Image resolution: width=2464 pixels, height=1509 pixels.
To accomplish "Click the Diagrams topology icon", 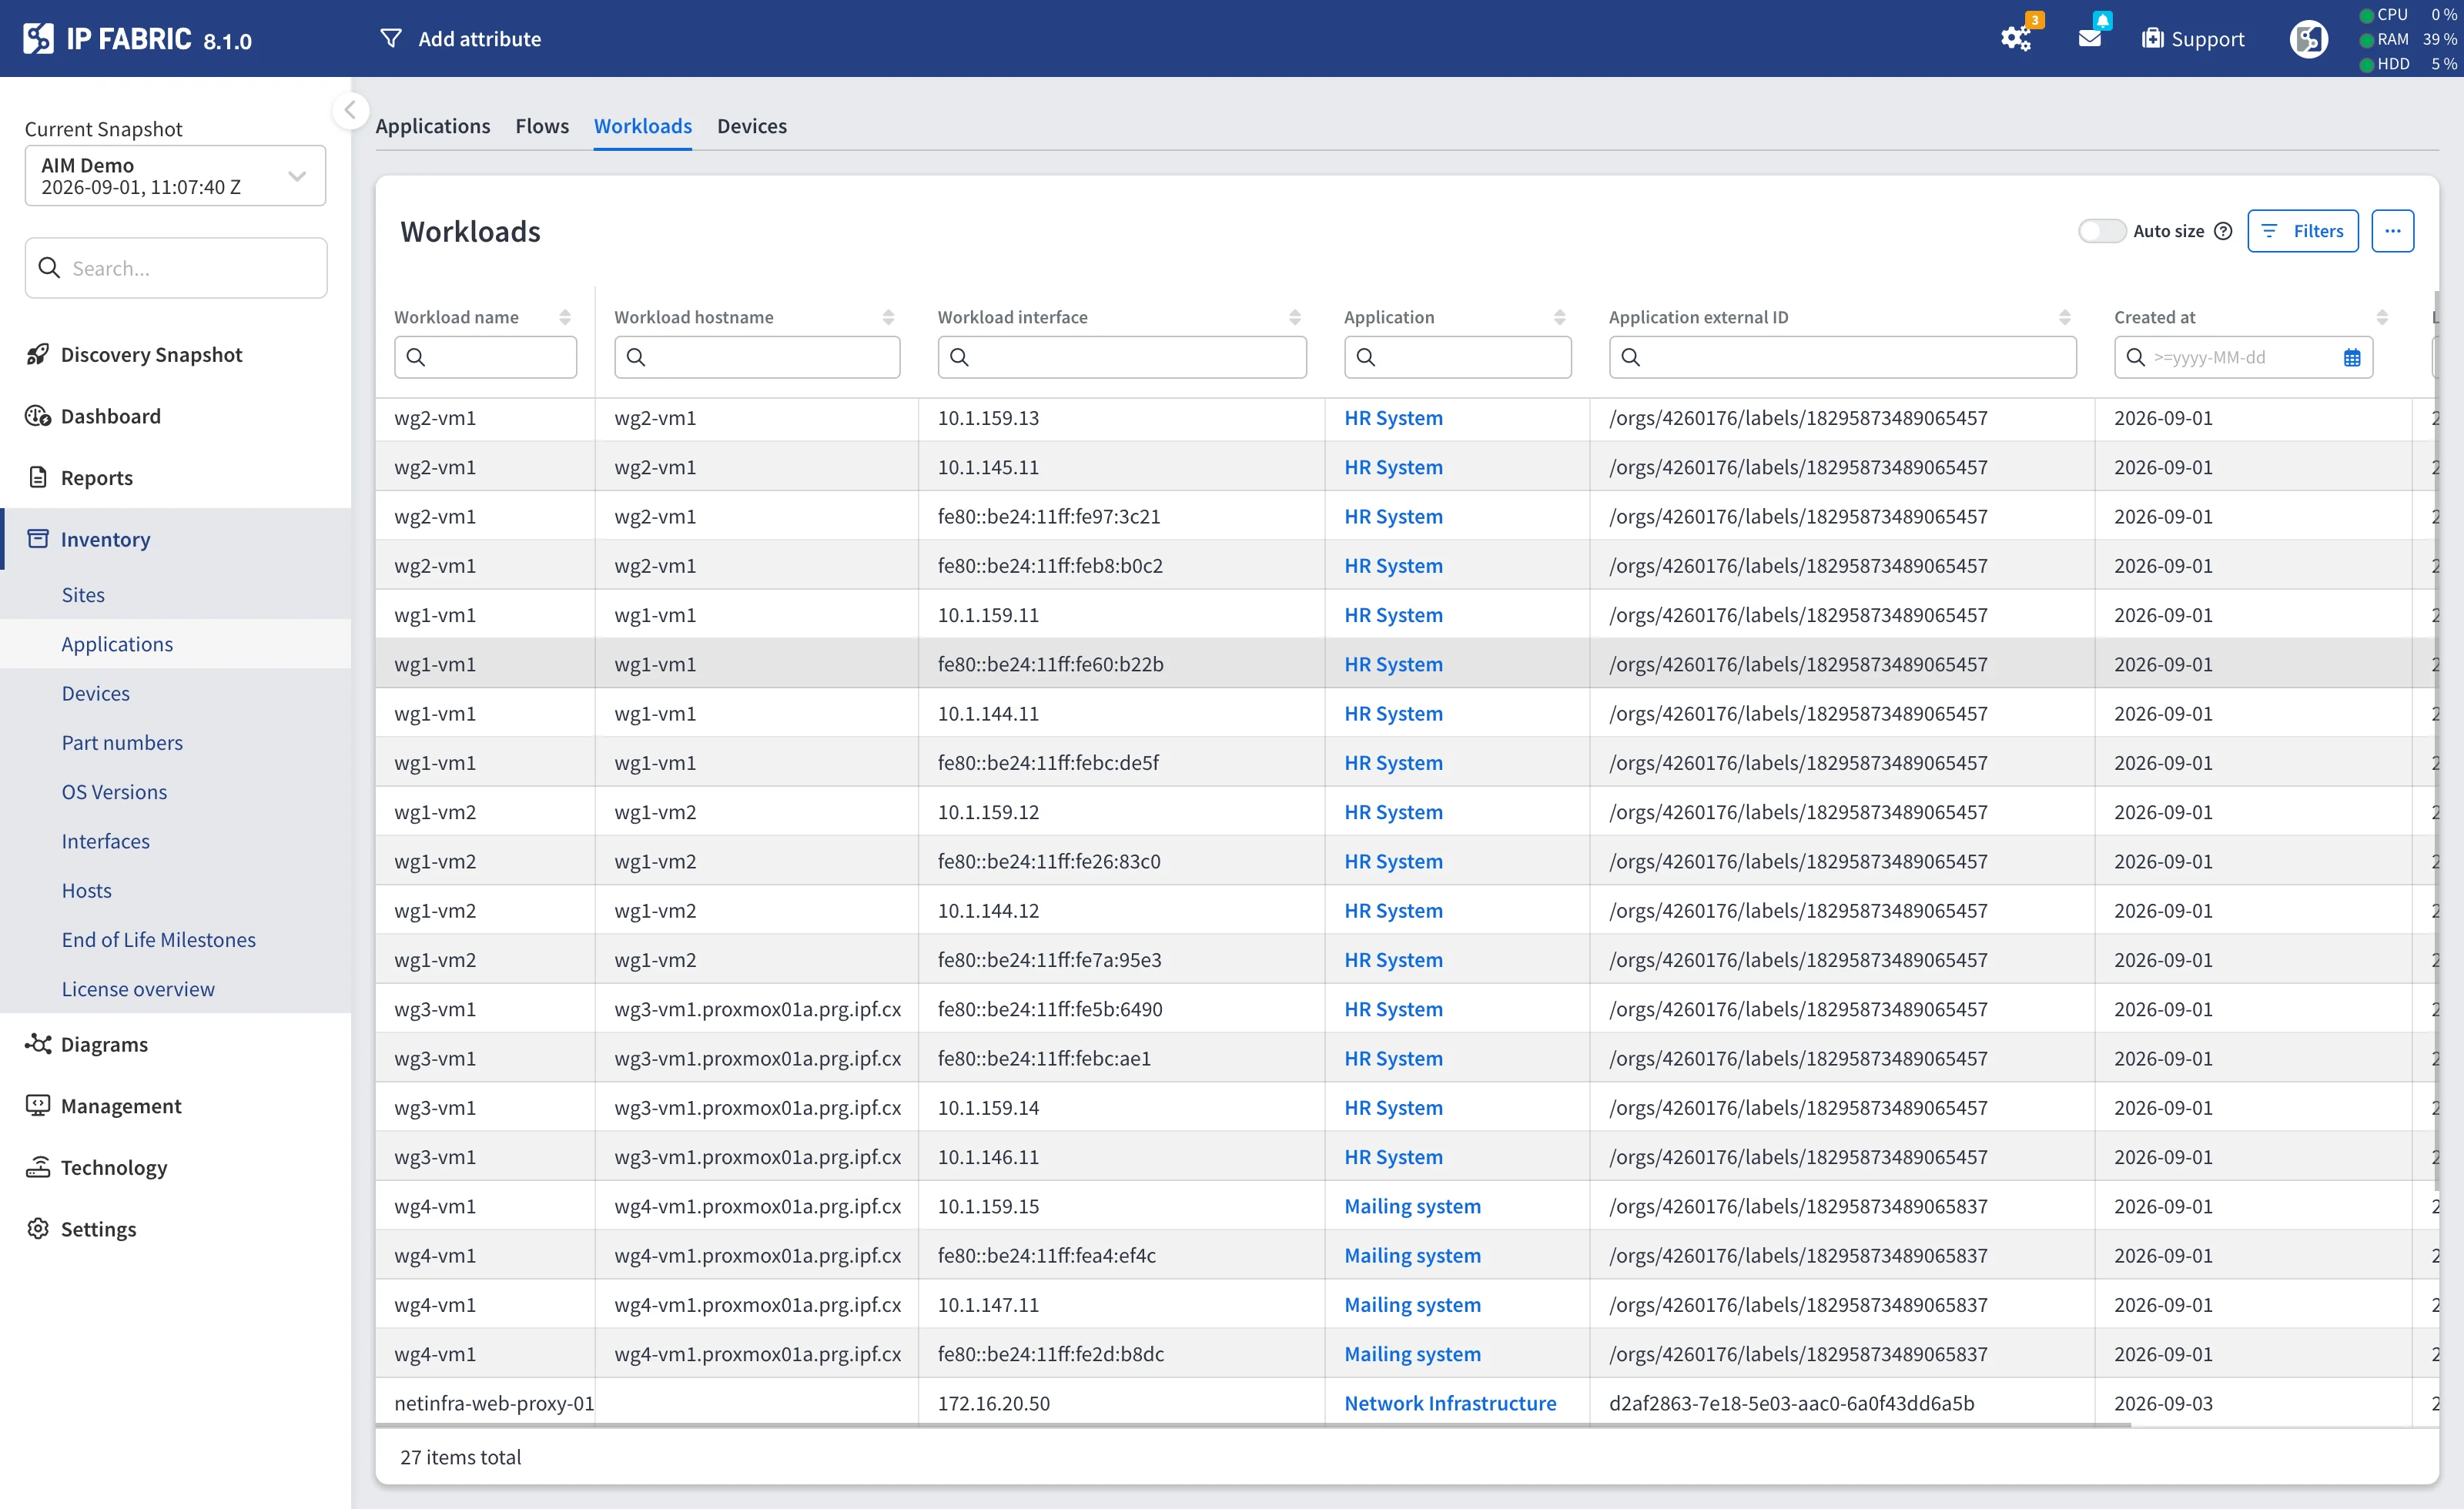I will tap(37, 1043).
